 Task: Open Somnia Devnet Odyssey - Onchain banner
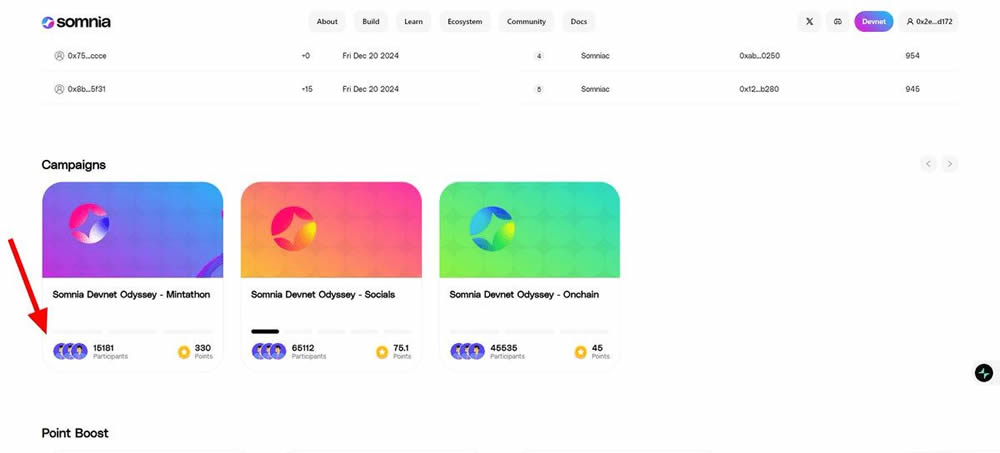pos(529,230)
